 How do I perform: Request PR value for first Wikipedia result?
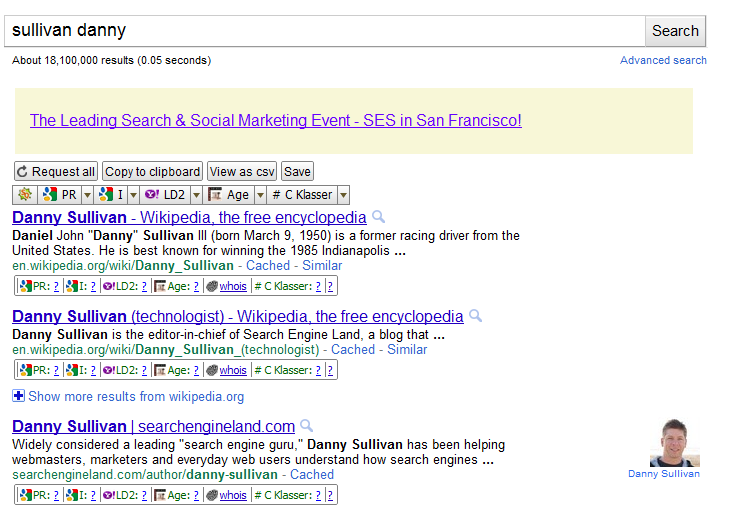[x=56, y=286]
